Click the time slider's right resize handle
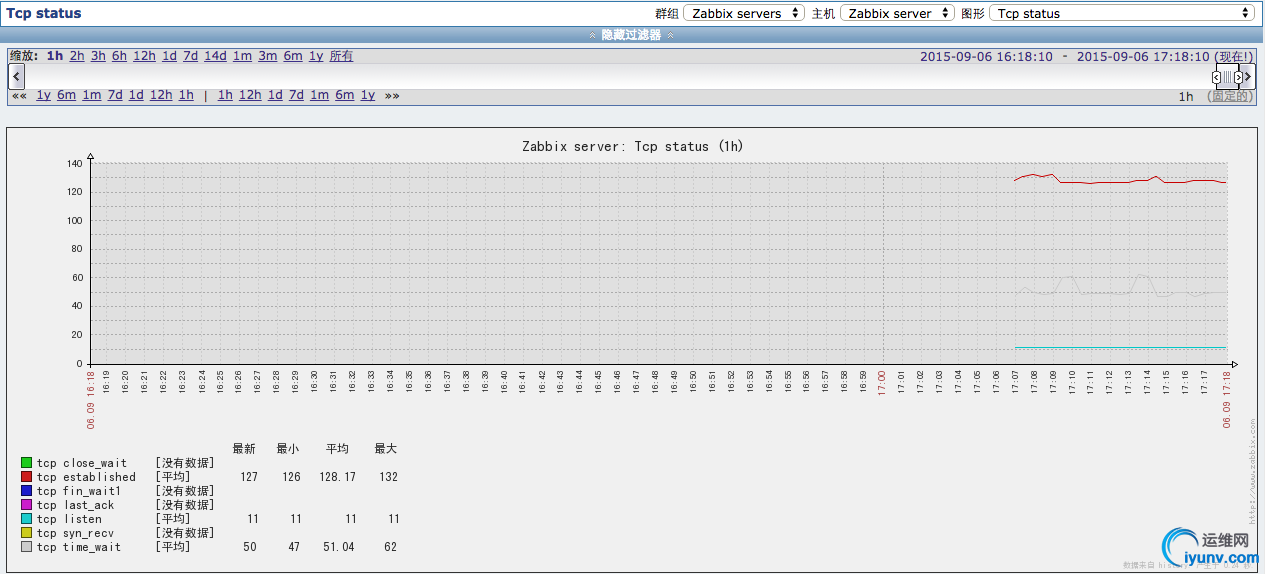Image resolution: width=1265 pixels, height=574 pixels. pos(1238,77)
